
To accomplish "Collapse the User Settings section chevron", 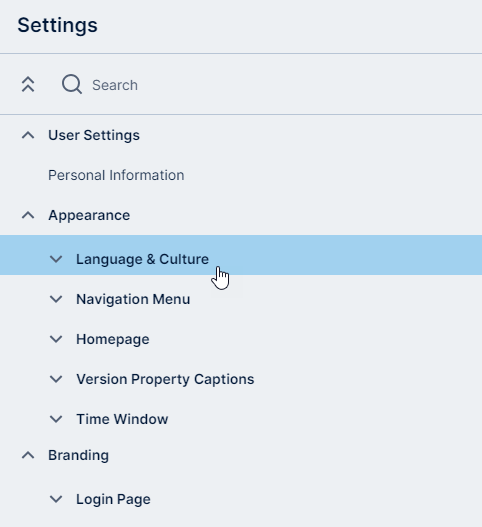I will (28, 135).
